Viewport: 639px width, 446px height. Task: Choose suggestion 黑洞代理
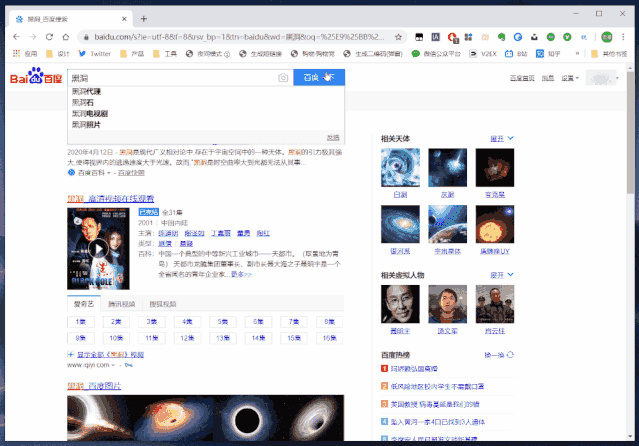206,91
